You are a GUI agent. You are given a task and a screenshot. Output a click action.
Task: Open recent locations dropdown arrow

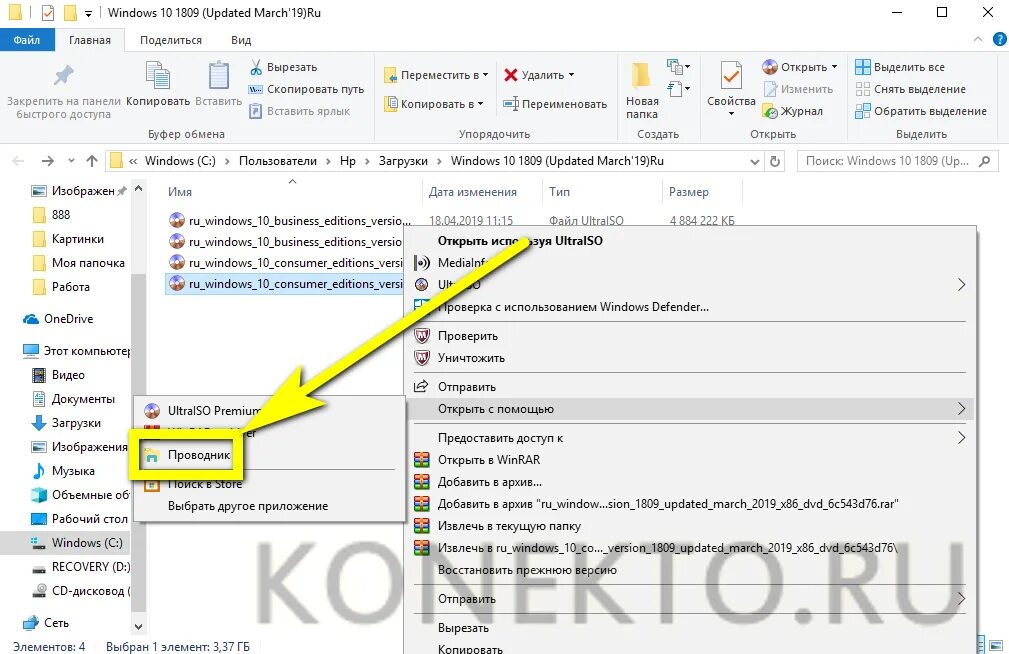(71, 161)
